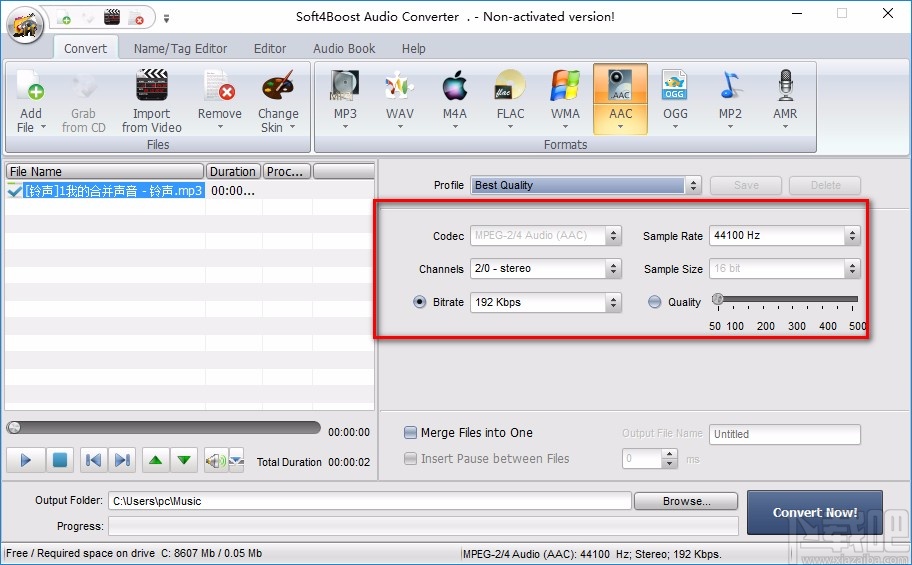Toggle Insert Pause between Files checkbox
912x565 pixels.
pyautogui.click(x=410, y=459)
